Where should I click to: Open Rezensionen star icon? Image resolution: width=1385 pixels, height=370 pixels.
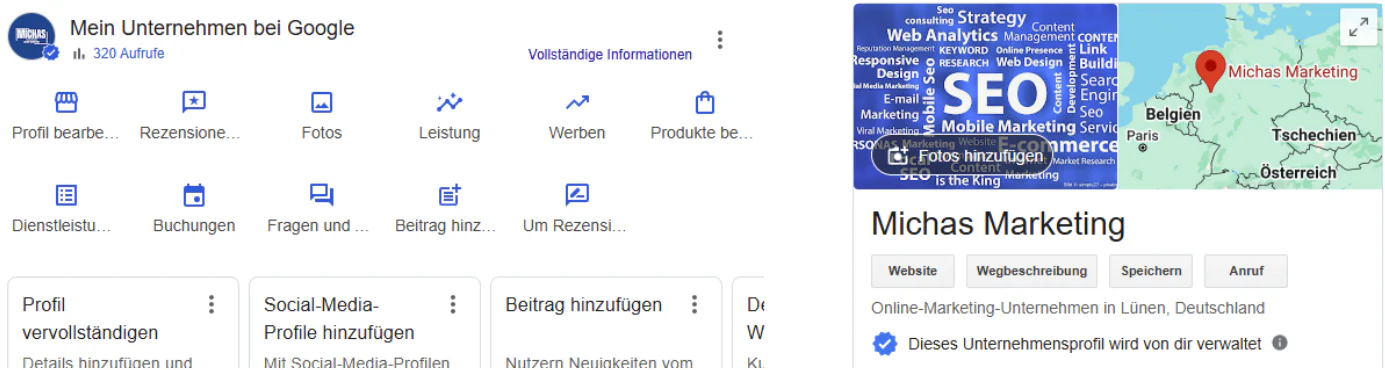pyautogui.click(x=193, y=102)
